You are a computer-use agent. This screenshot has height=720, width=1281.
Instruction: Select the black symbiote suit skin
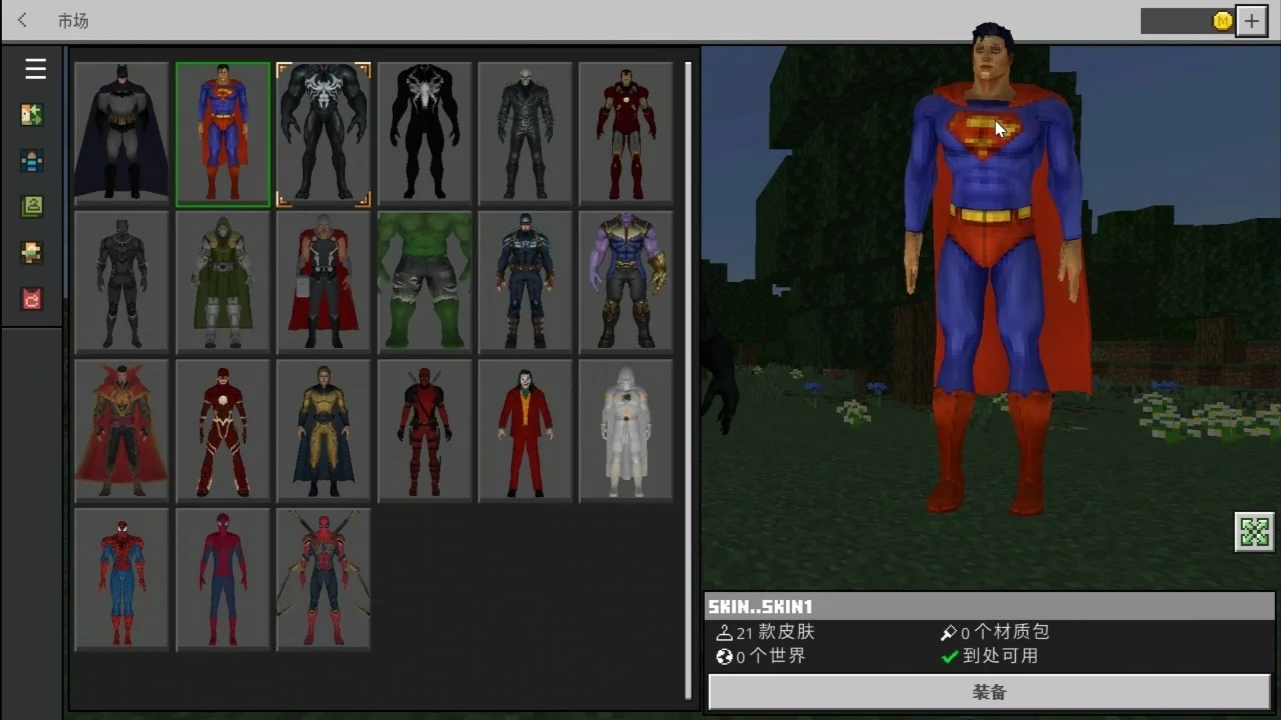425,134
